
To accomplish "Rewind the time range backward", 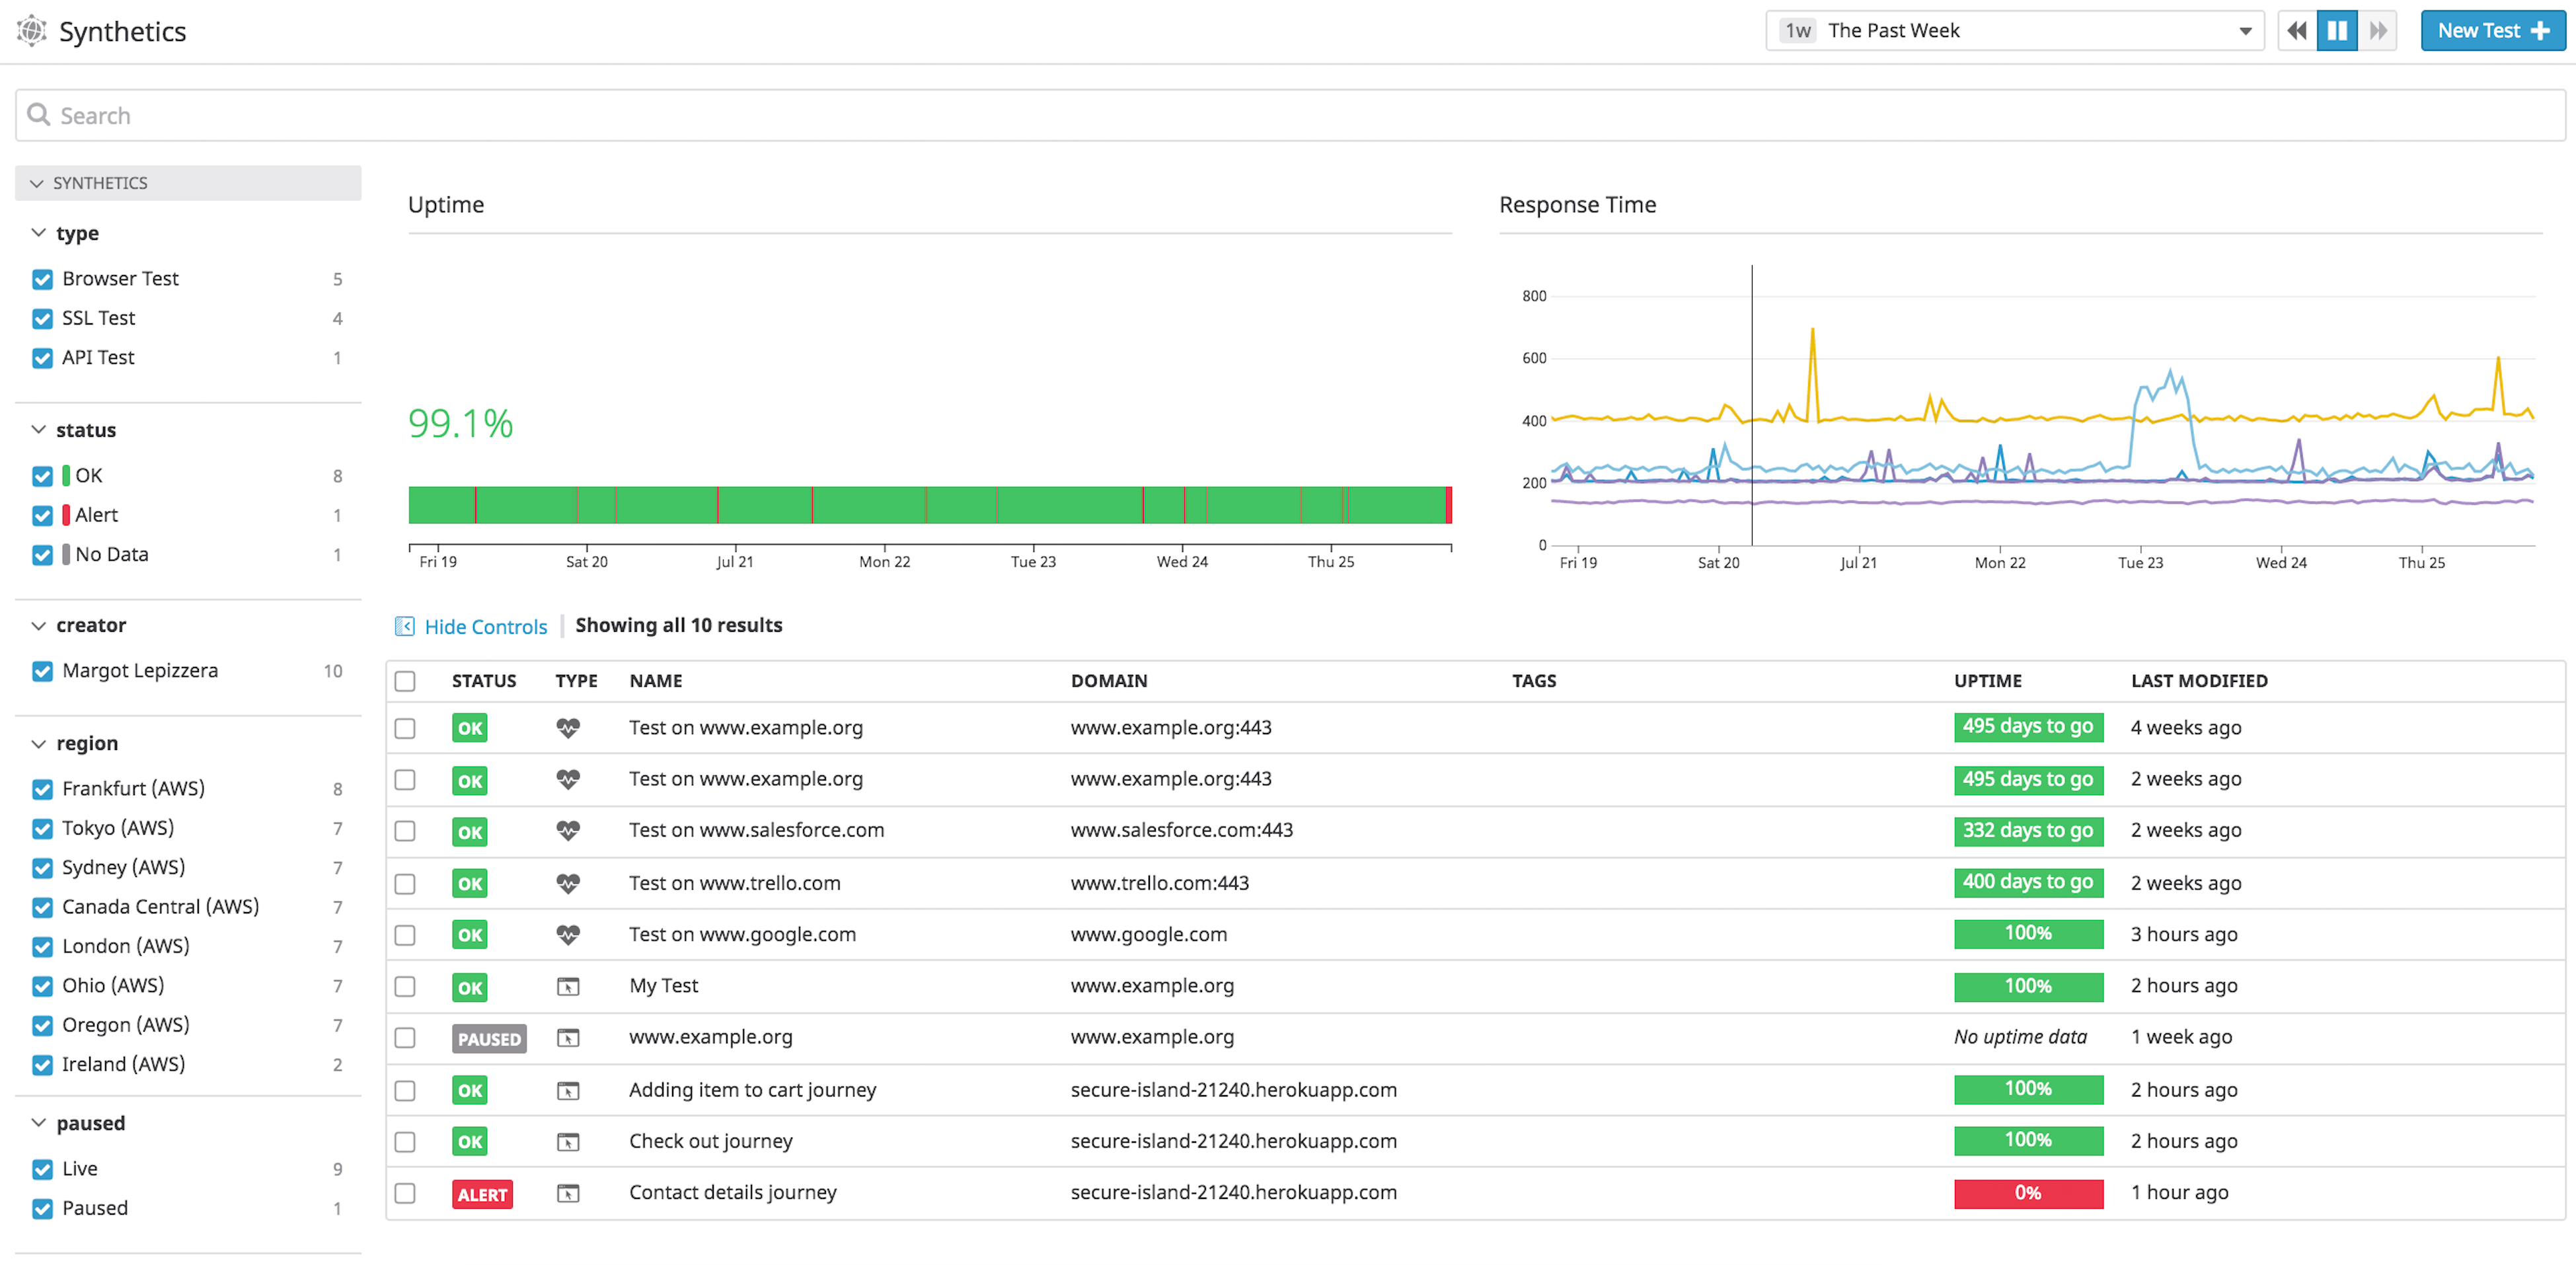I will pyautogui.click(x=2297, y=31).
